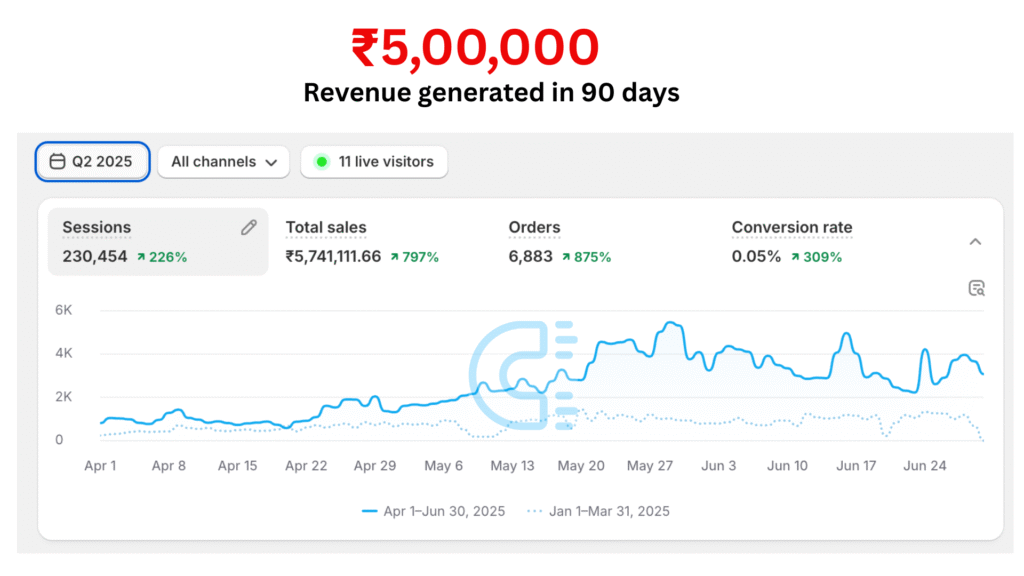Image resolution: width=1024 pixels, height=576 pixels.
Task: Toggle the Jan 1–Mar 31, 2025 legend series
Action: [597, 511]
